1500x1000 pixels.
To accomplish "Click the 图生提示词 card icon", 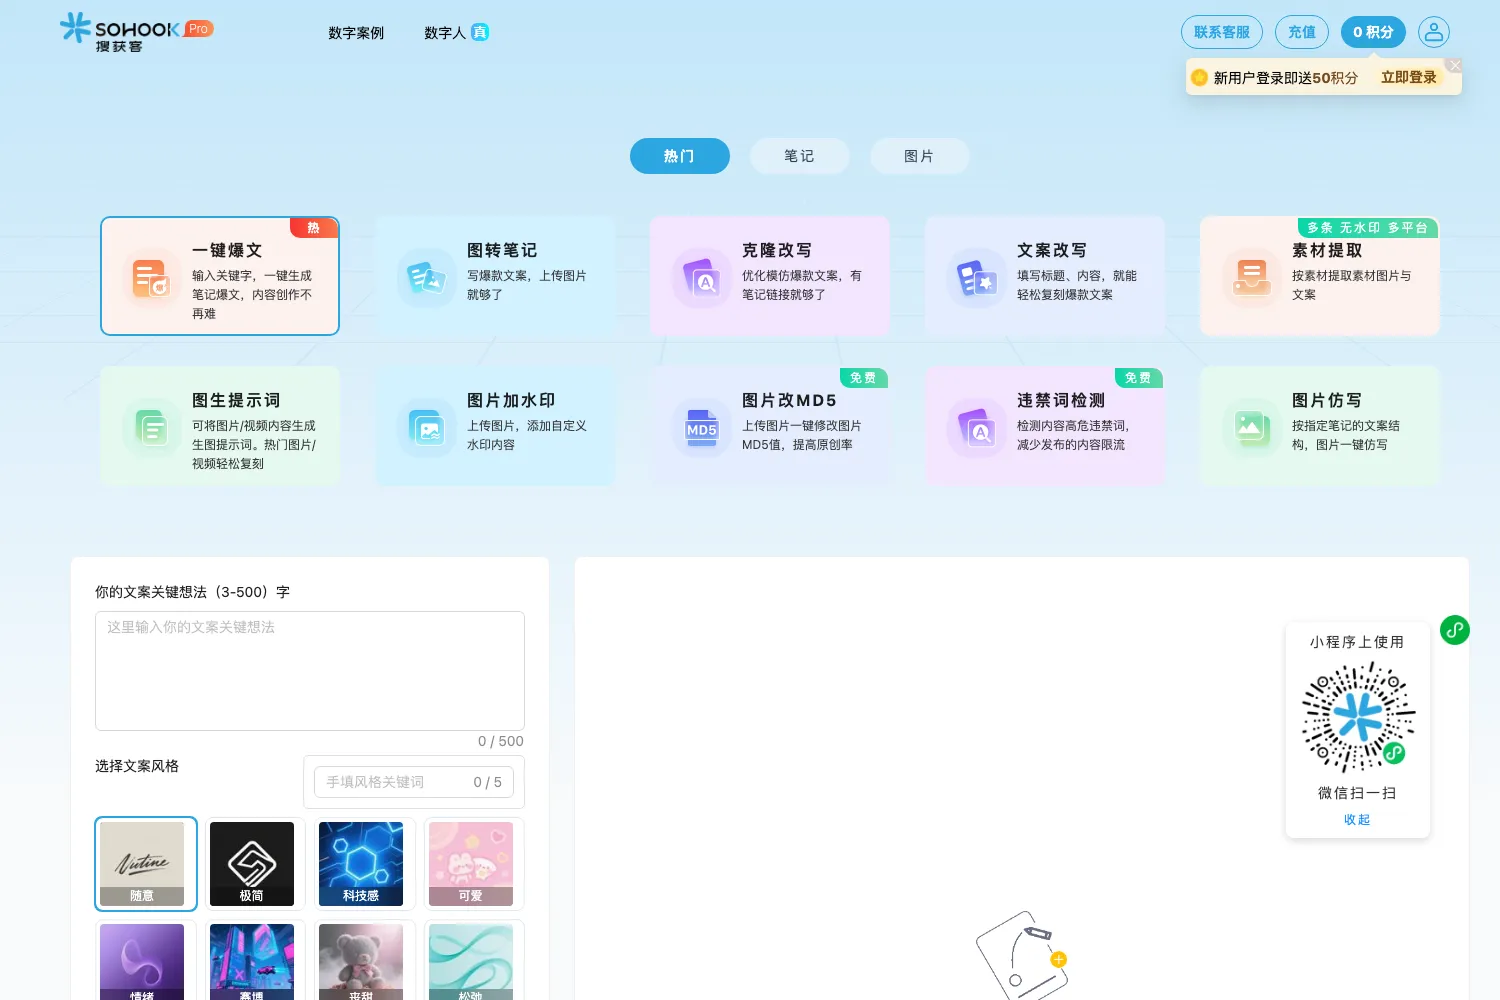I will pyautogui.click(x=151, y=427).
